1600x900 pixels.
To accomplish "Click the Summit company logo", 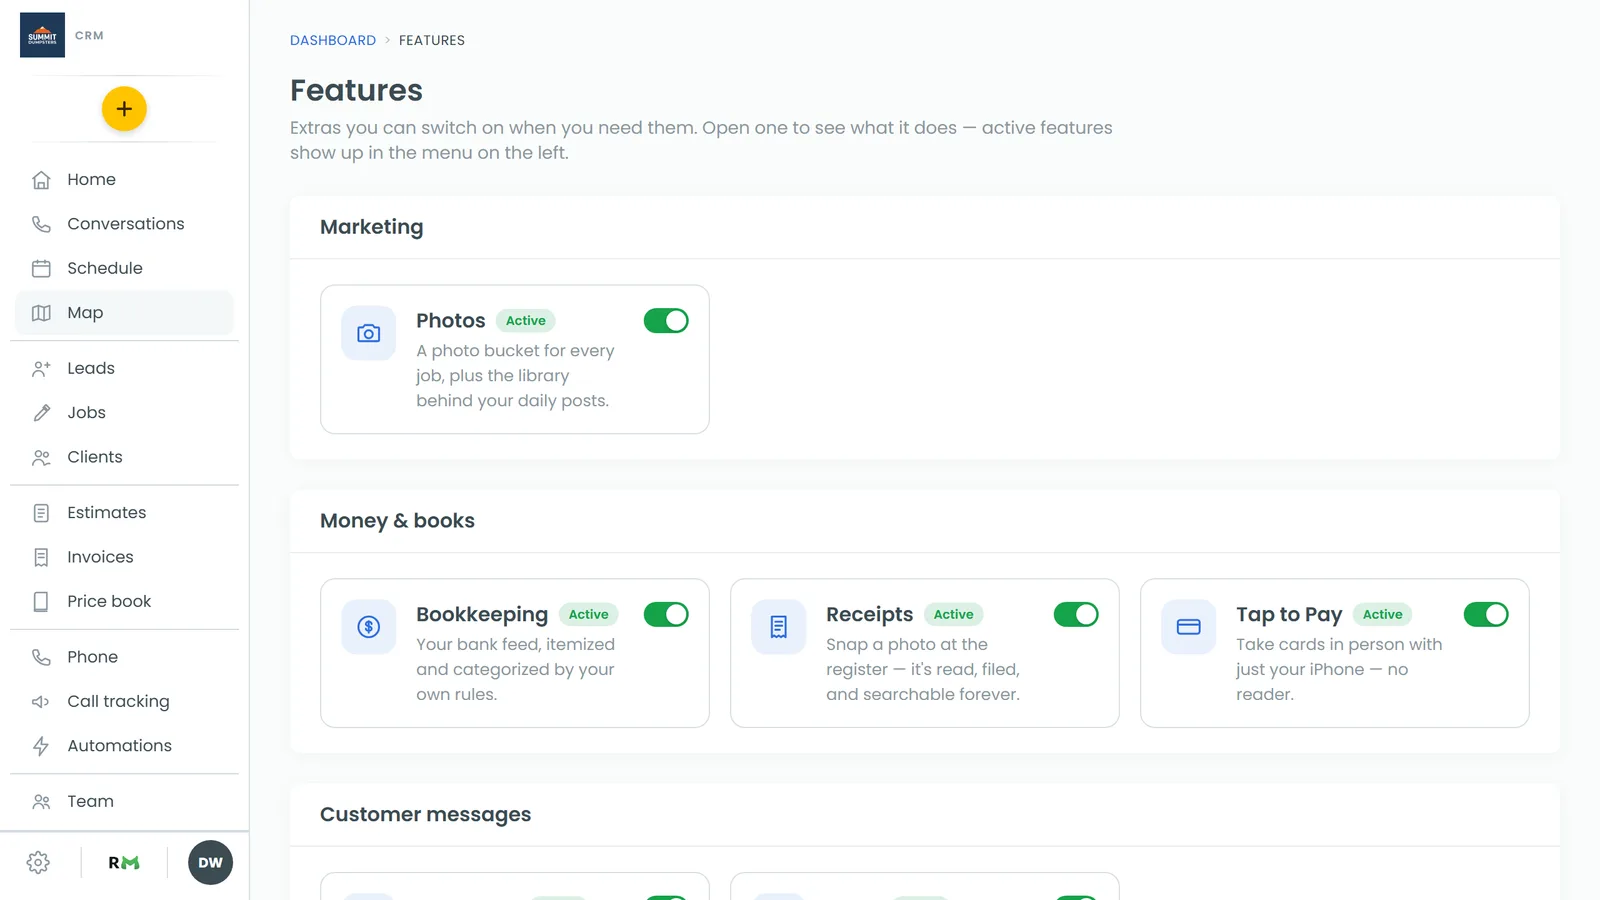I will coord(42,35).
